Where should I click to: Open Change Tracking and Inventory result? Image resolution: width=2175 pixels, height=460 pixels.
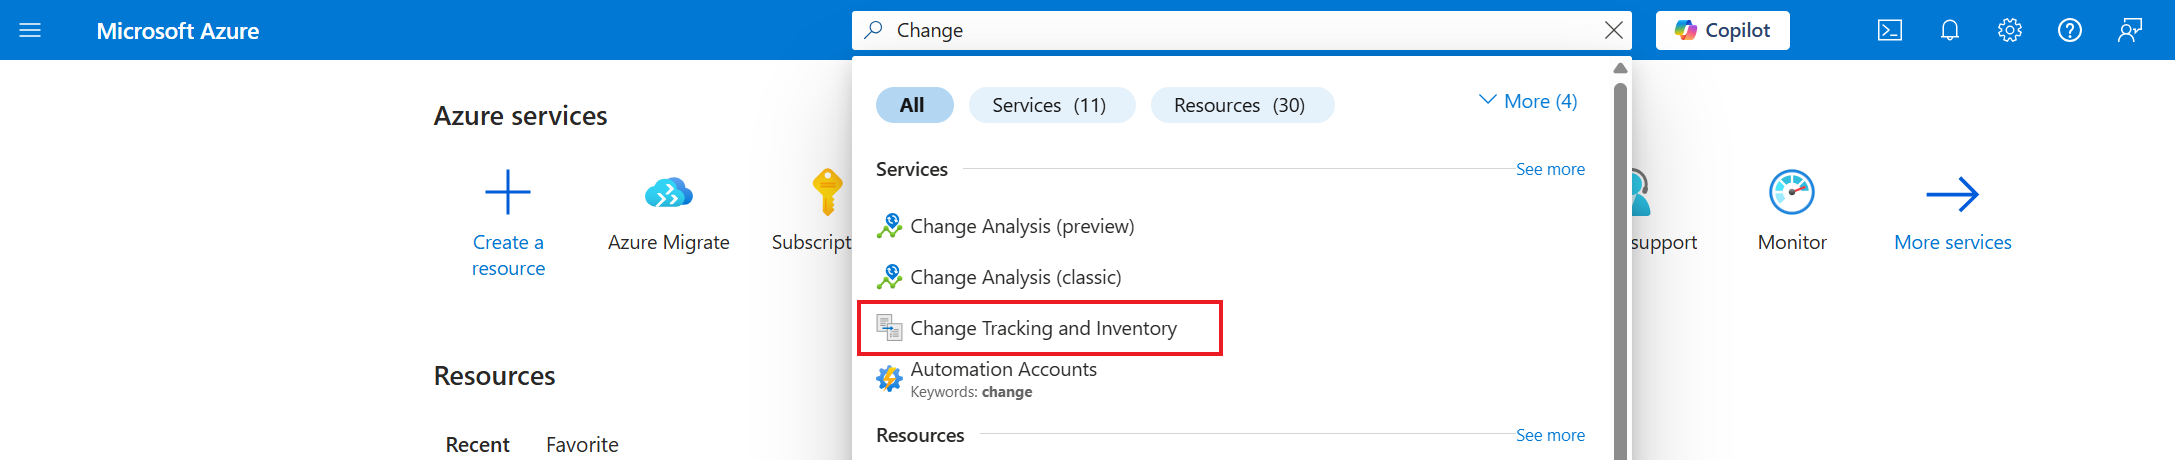point(1043,328)
